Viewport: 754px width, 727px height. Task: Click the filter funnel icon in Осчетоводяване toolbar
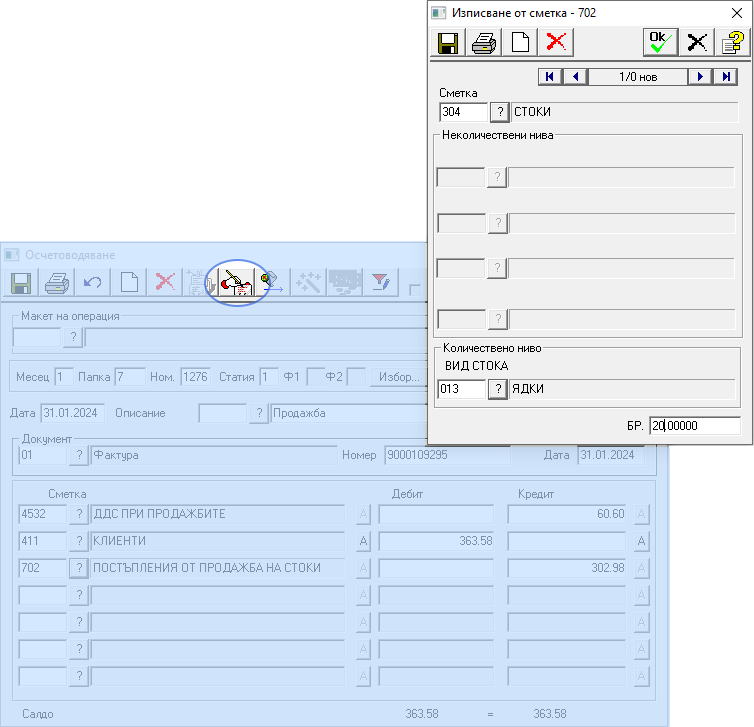[380, 283]
